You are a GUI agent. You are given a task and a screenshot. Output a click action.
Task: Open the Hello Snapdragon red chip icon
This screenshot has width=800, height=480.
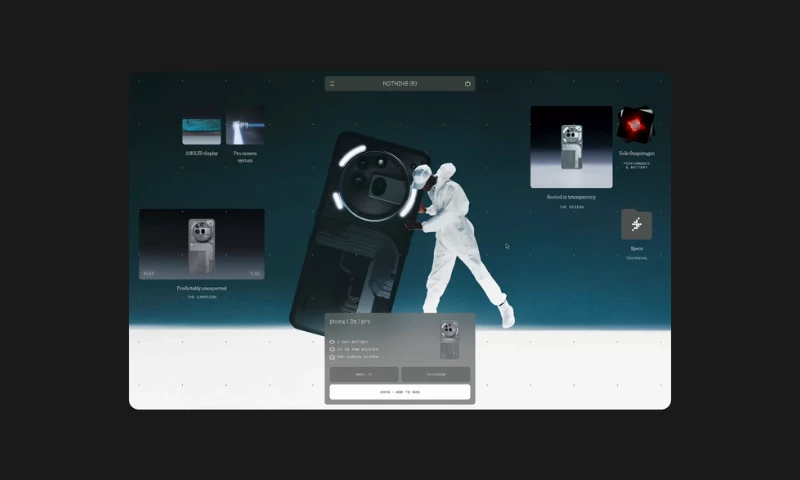tap(635, 125)
